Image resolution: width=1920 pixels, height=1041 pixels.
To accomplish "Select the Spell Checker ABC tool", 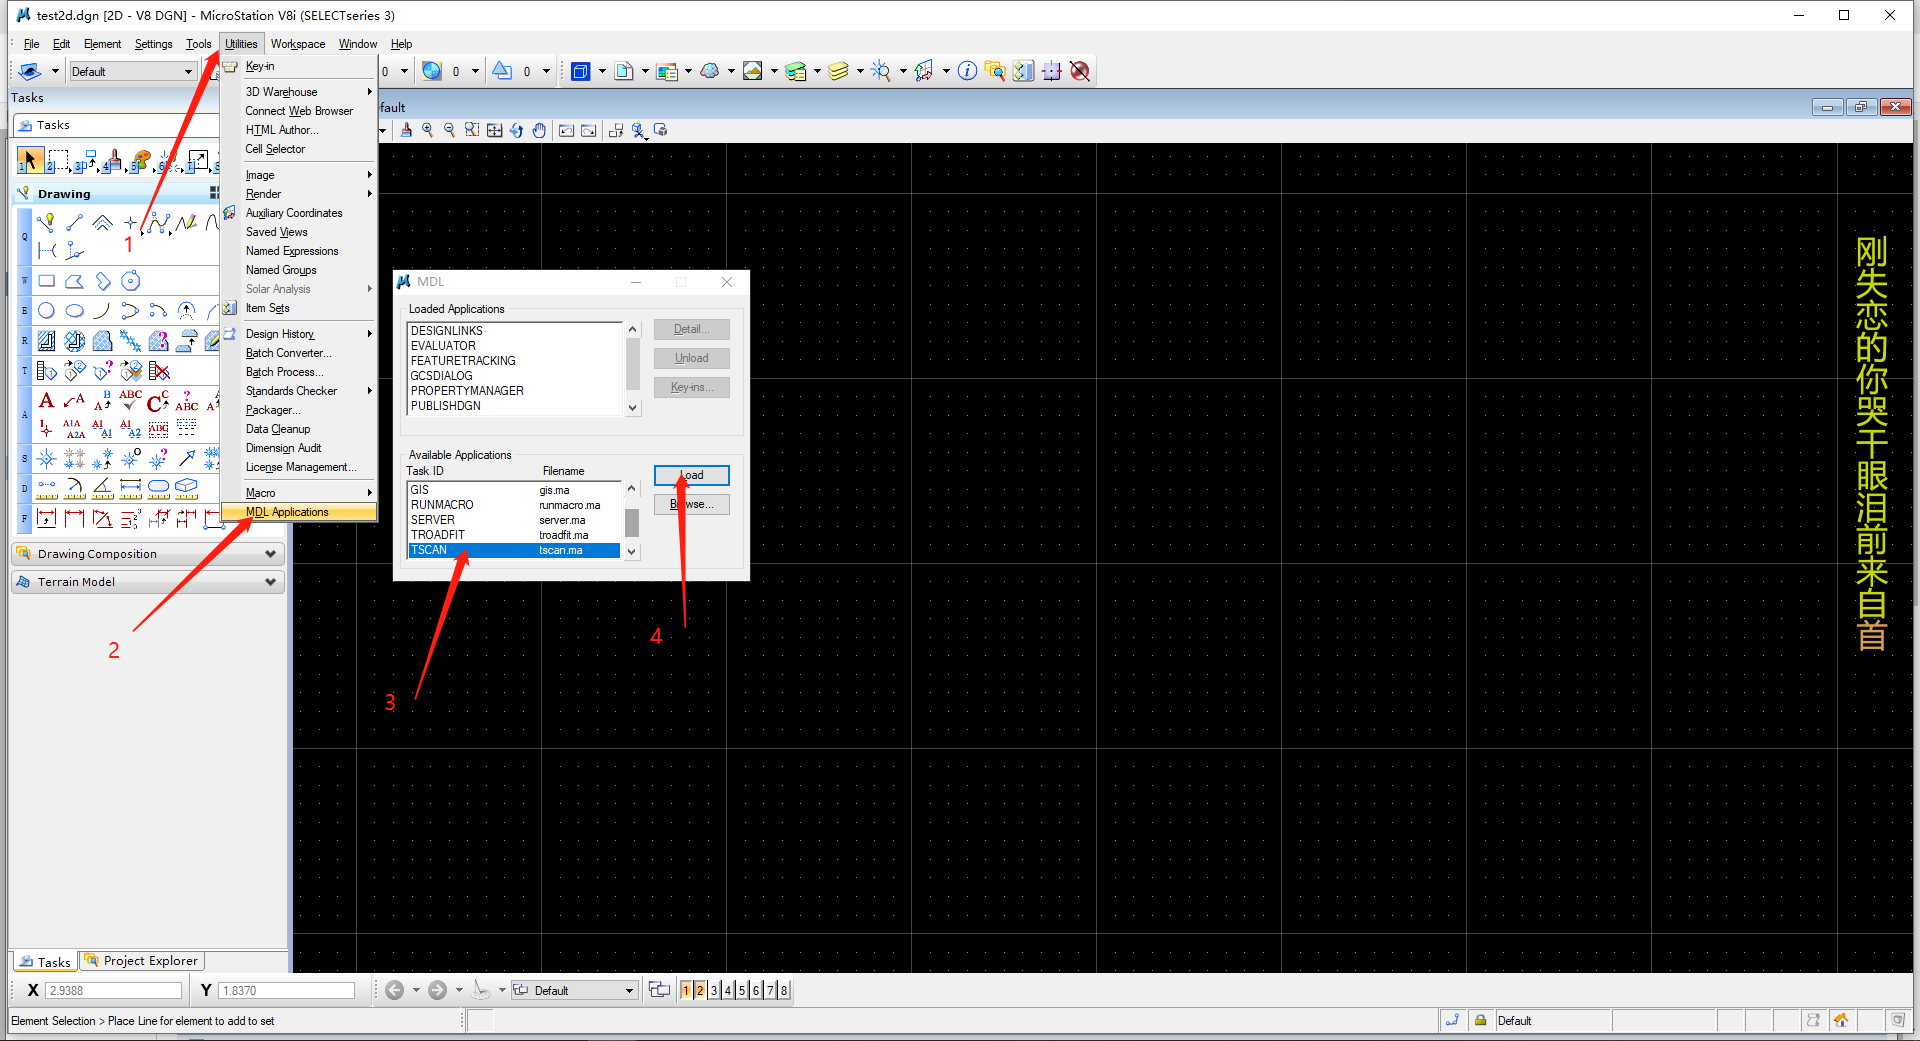I will coord(130,401).
